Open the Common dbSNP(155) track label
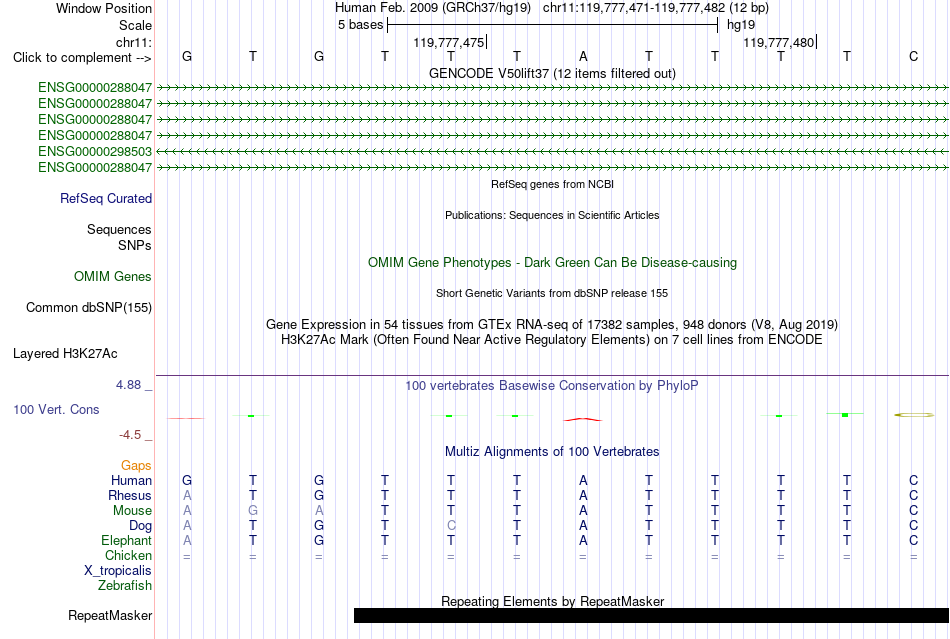This screenshot has width=950, height=639. pyautogui.click(x=89, y=308)
